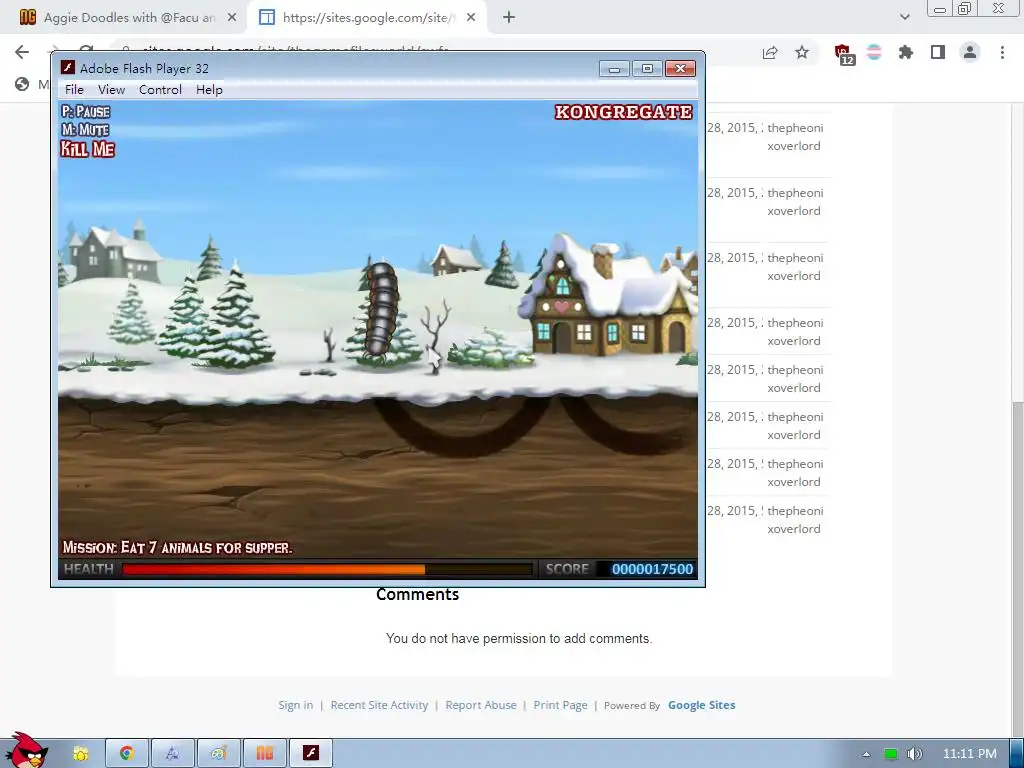
Task: Click the Adobe Flash Player title icon
Action: pos(67,67)
